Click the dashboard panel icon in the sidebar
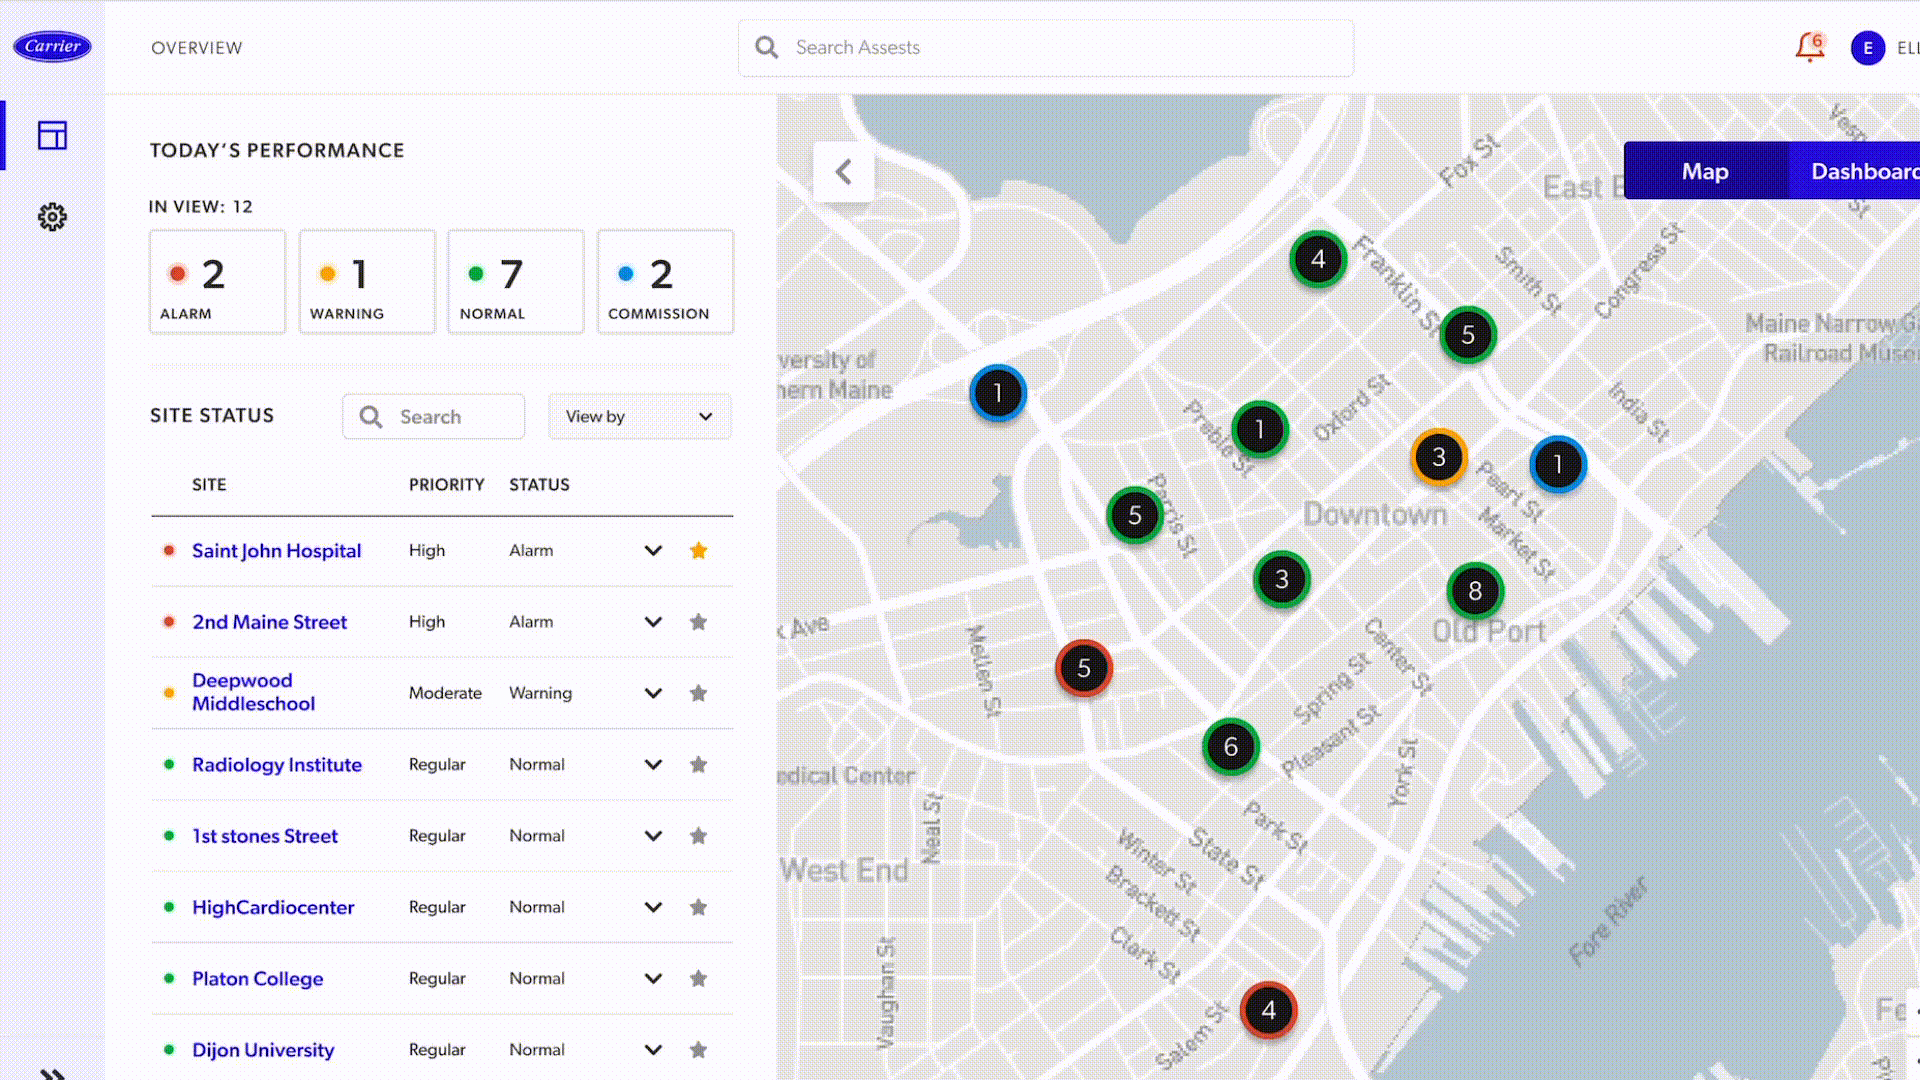This screenshot has width=1920, height=1080. pyautogui.click(x=53, y=135)
